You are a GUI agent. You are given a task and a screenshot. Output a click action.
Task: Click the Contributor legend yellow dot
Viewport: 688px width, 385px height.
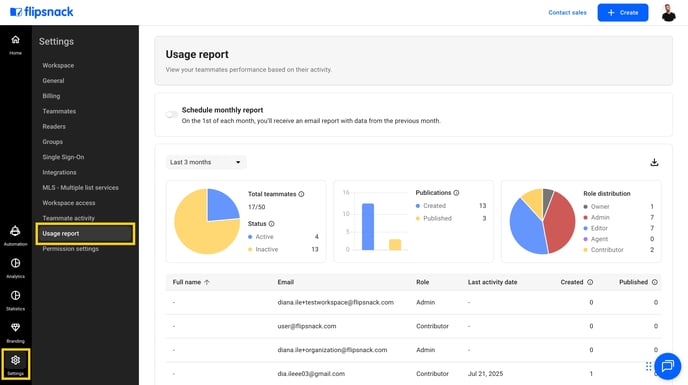585,250
